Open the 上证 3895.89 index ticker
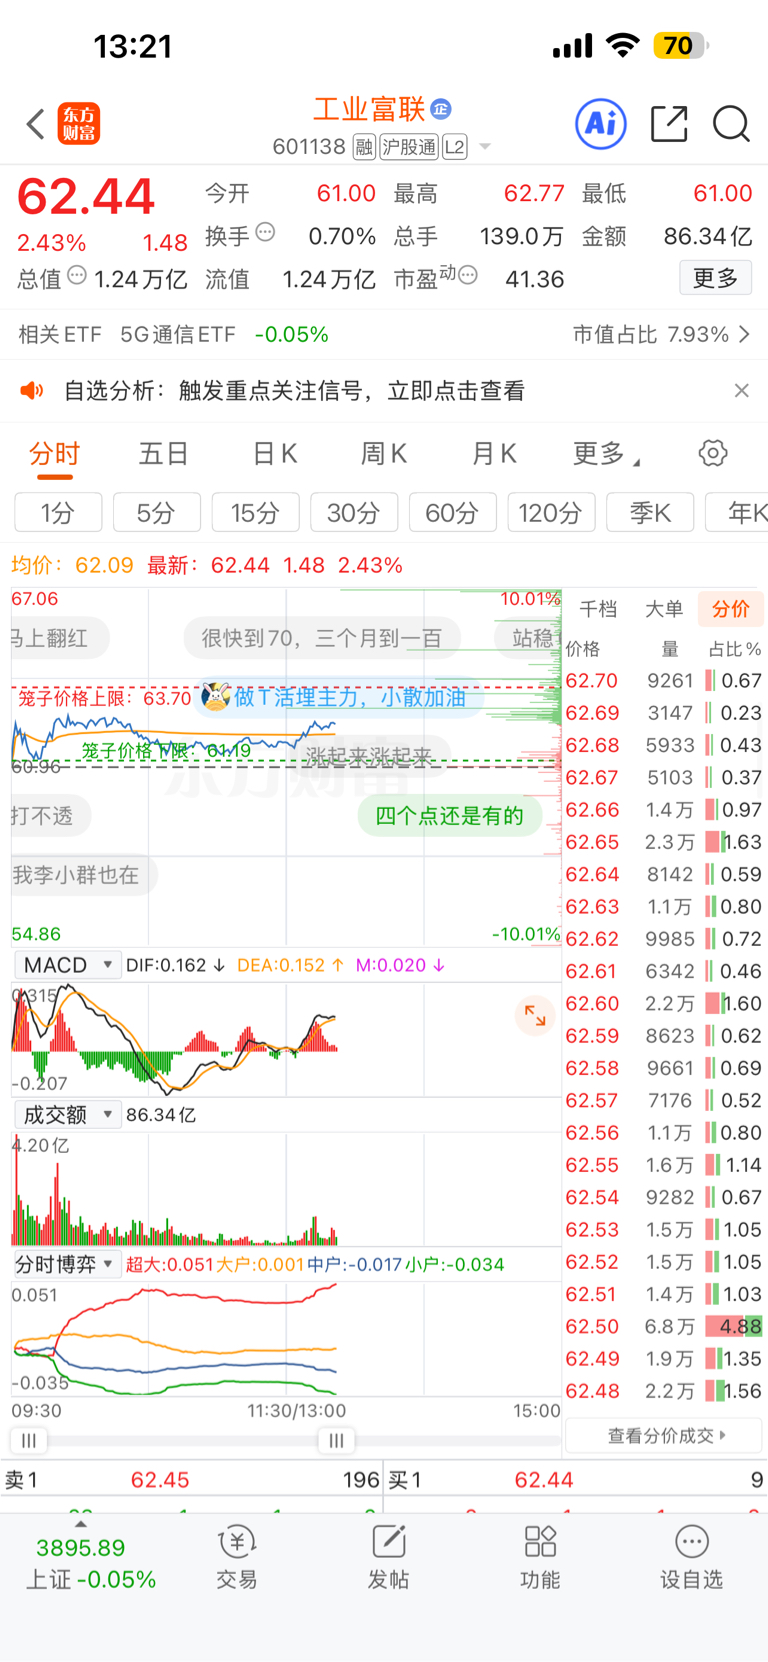This screenshot has height=1662, width=768. click(x=90, y=1563)
